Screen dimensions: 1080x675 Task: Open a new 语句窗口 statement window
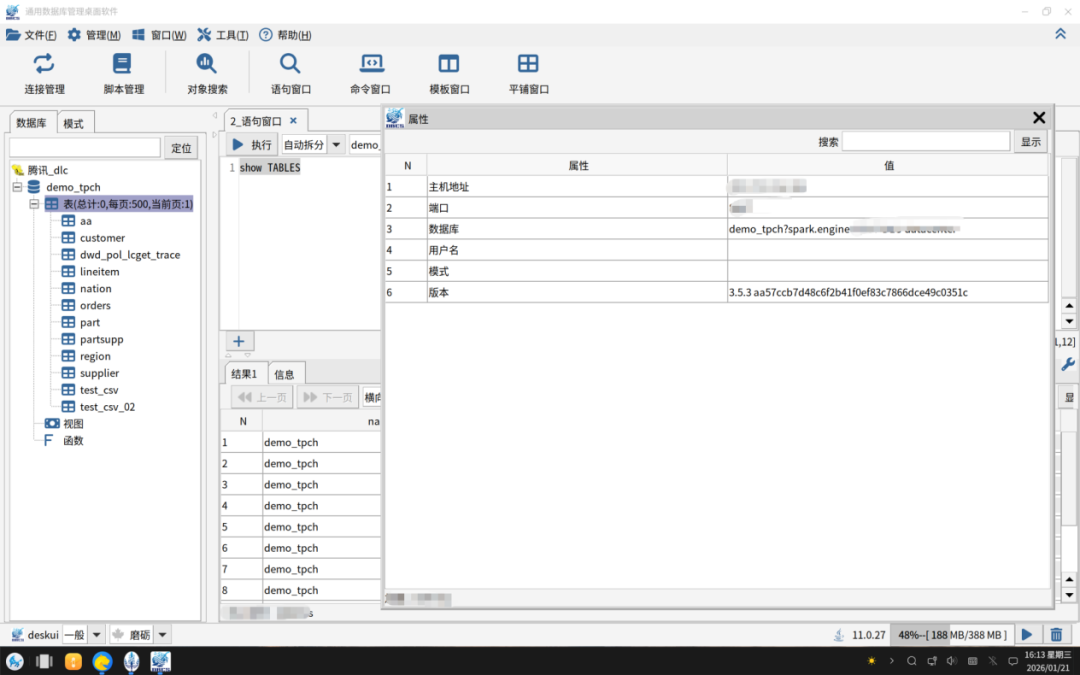(291, 74)
